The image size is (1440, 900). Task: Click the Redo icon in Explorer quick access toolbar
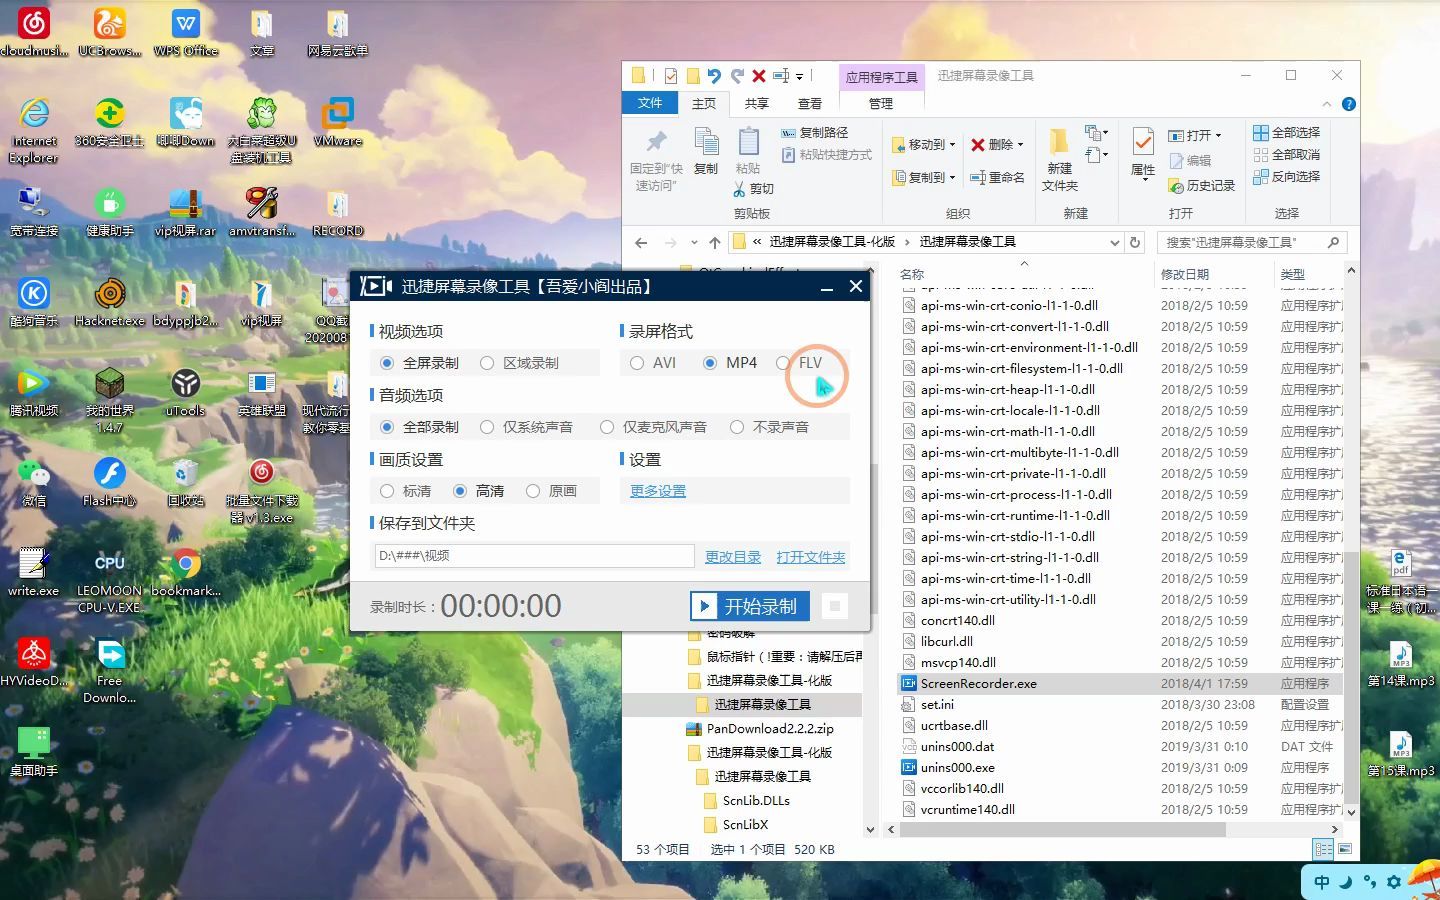pos(737,76)
